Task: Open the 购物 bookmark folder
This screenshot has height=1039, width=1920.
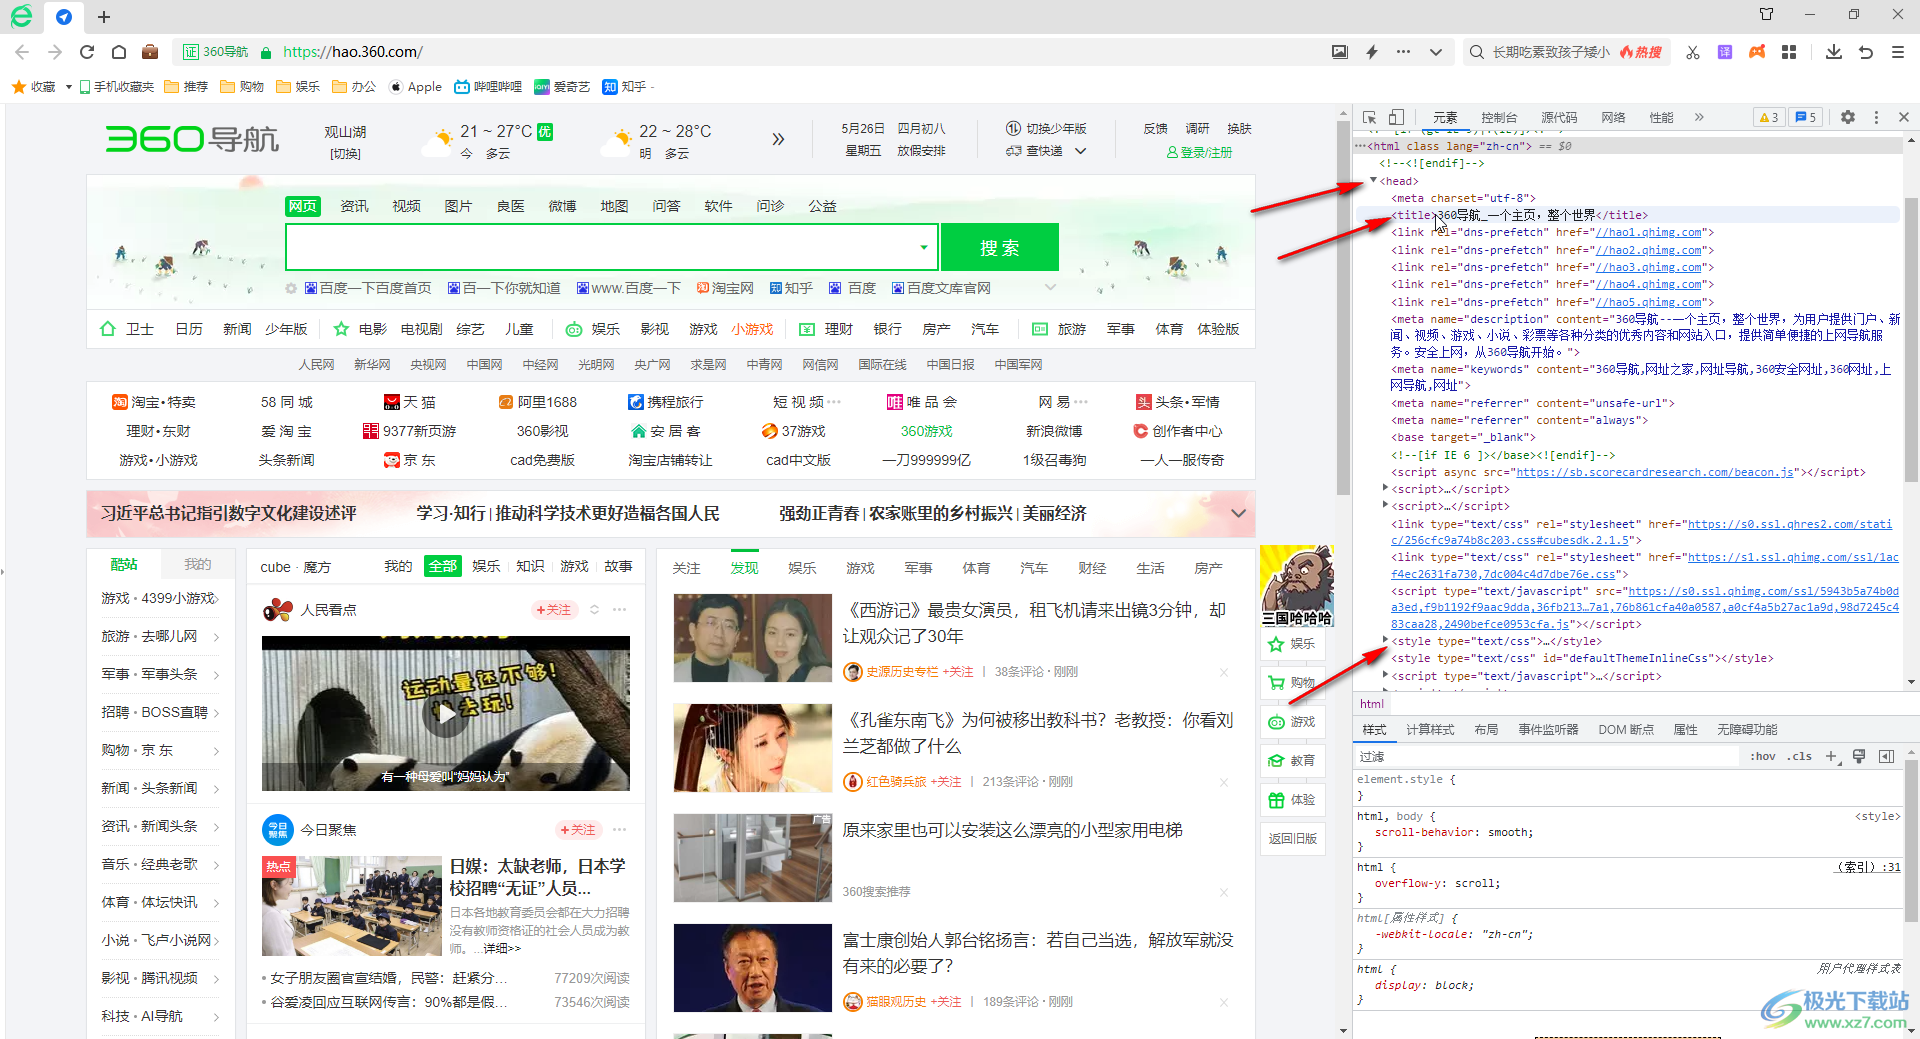Action: tap(242, 87)
